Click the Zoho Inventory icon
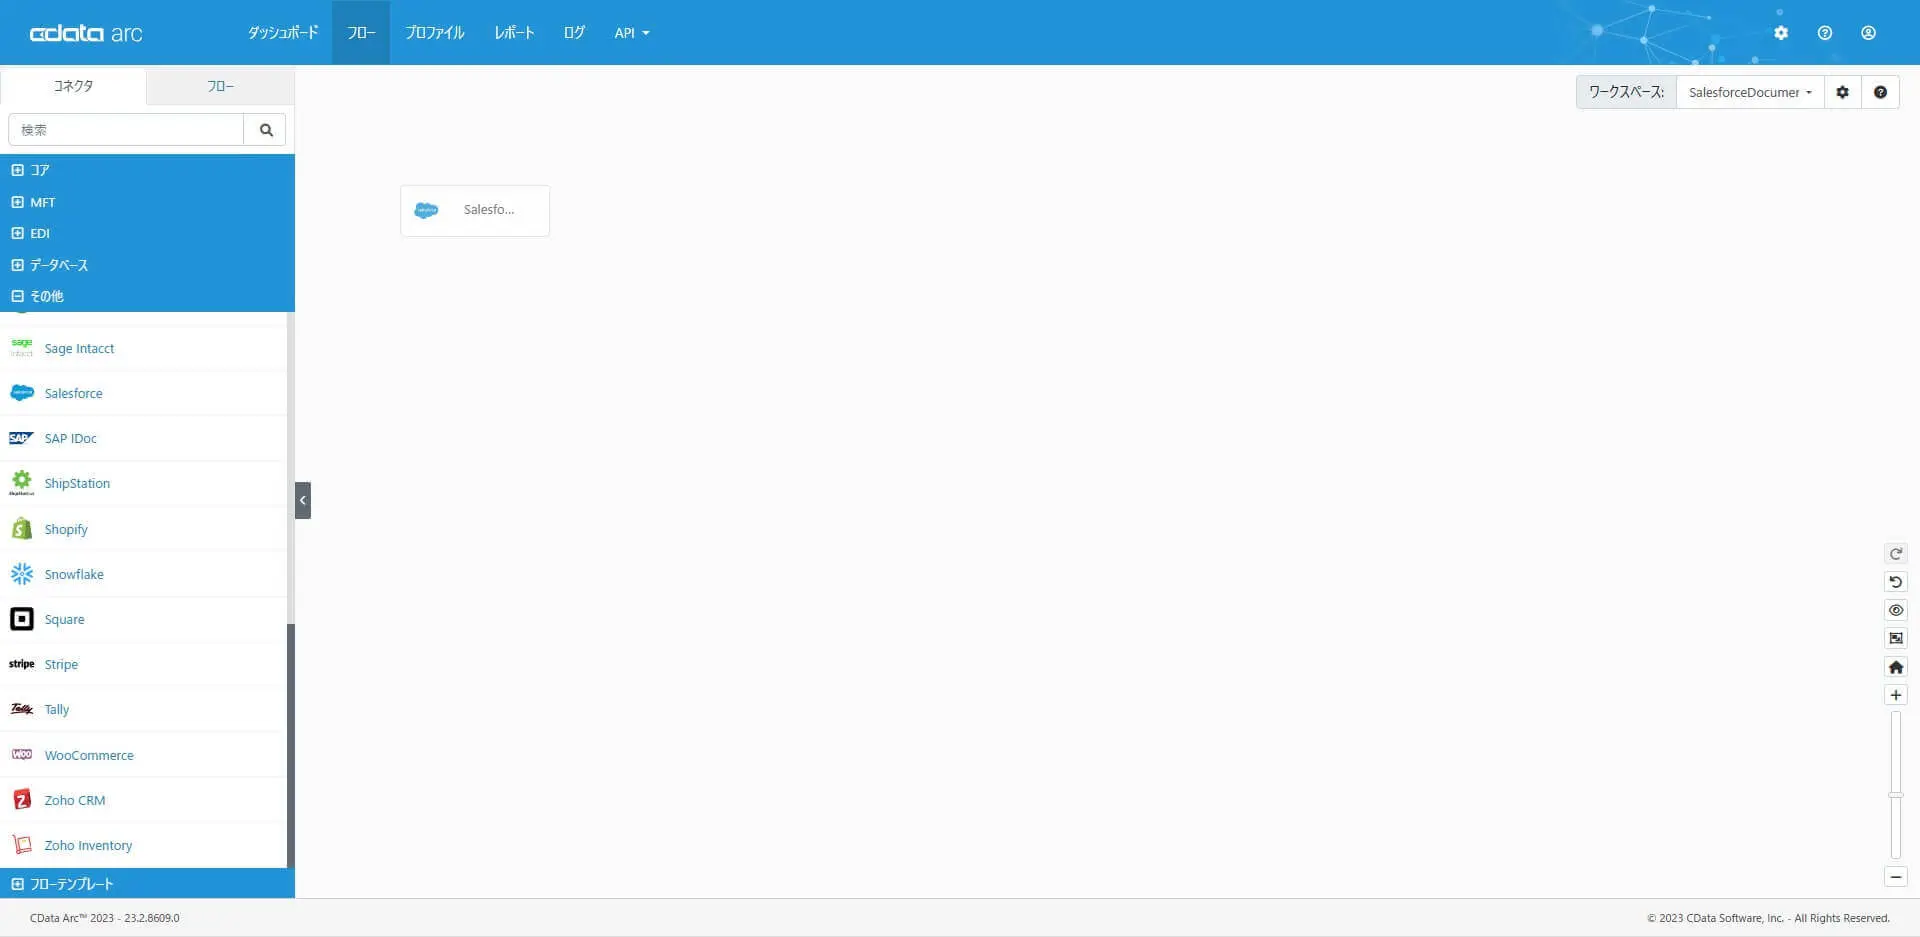The height and width of the screenshot is (937, 1920). coord(21,845)
